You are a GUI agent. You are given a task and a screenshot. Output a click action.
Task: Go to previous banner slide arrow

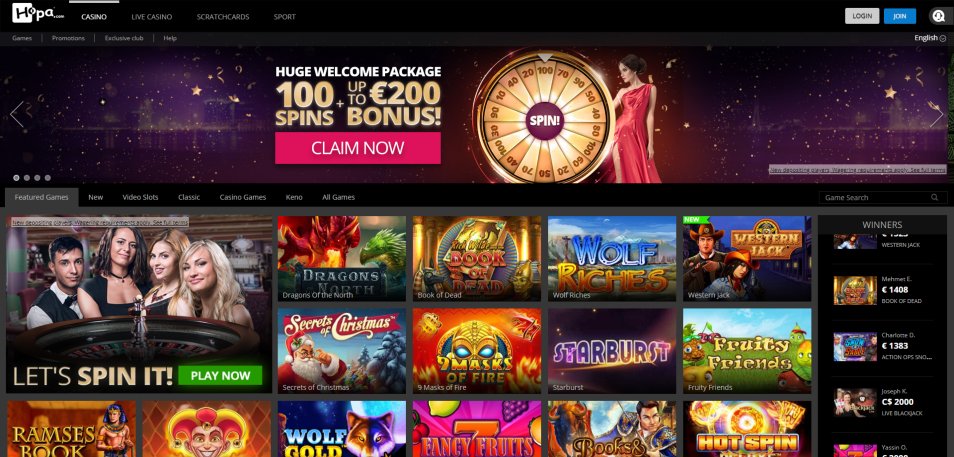(16, 114)
